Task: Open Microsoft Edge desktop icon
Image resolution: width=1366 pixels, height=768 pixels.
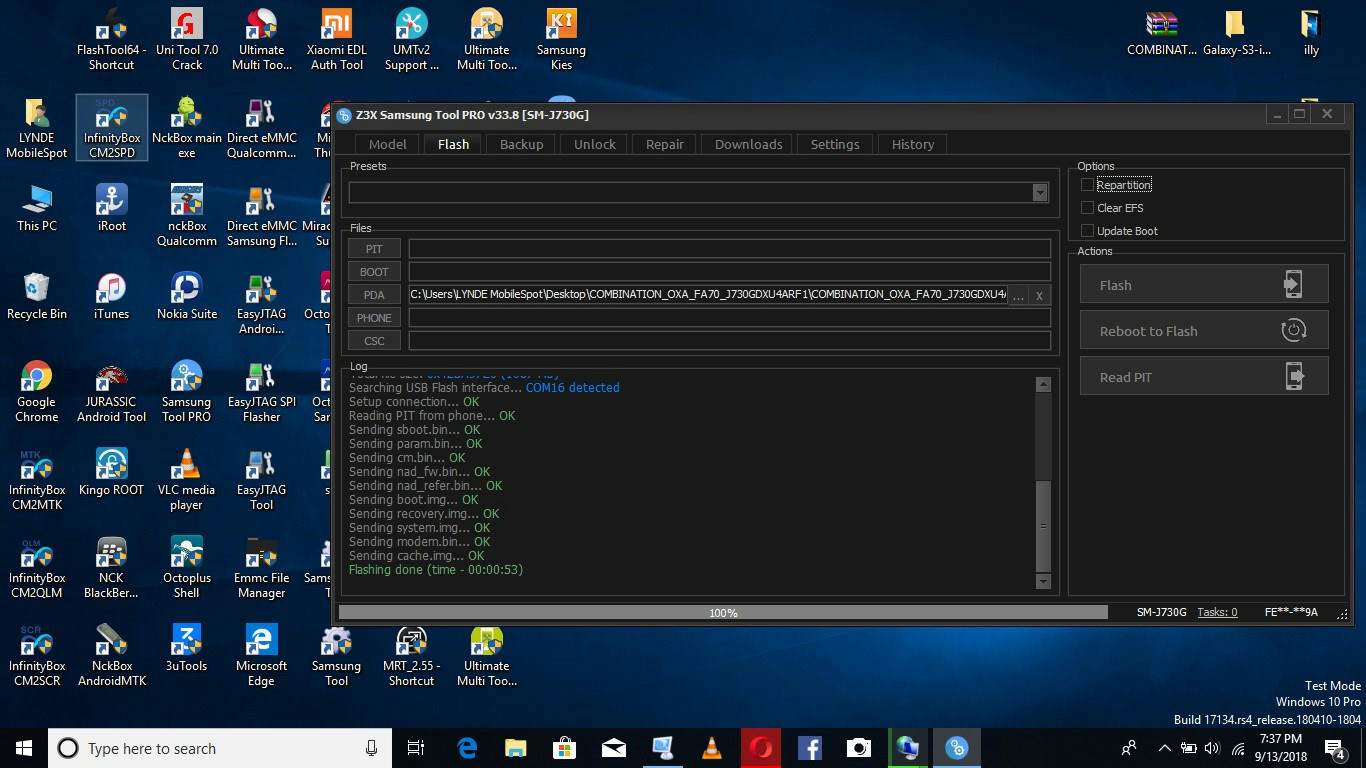Action: tap(261, 656)
